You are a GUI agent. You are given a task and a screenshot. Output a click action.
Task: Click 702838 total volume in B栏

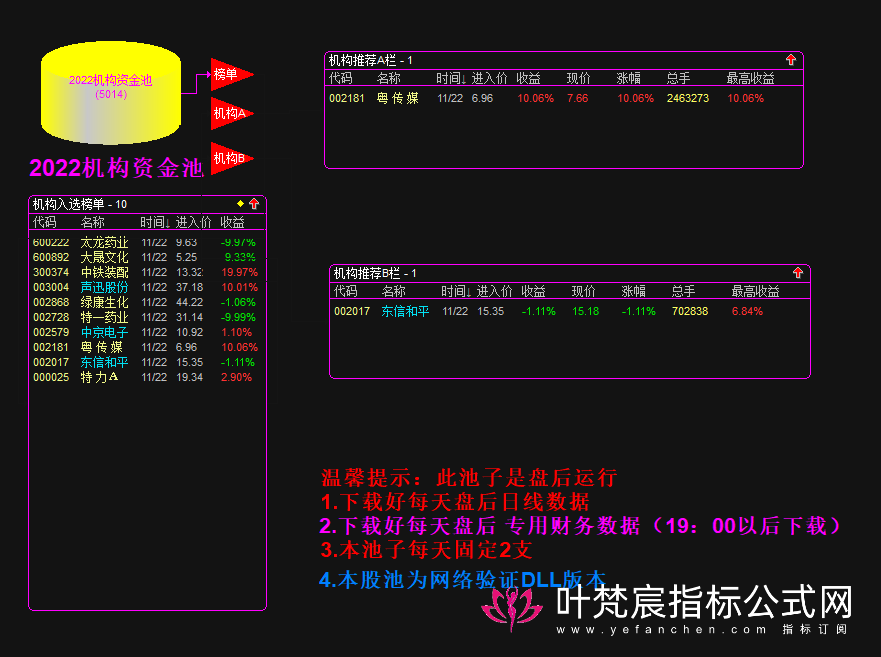[x=690, y=311]
